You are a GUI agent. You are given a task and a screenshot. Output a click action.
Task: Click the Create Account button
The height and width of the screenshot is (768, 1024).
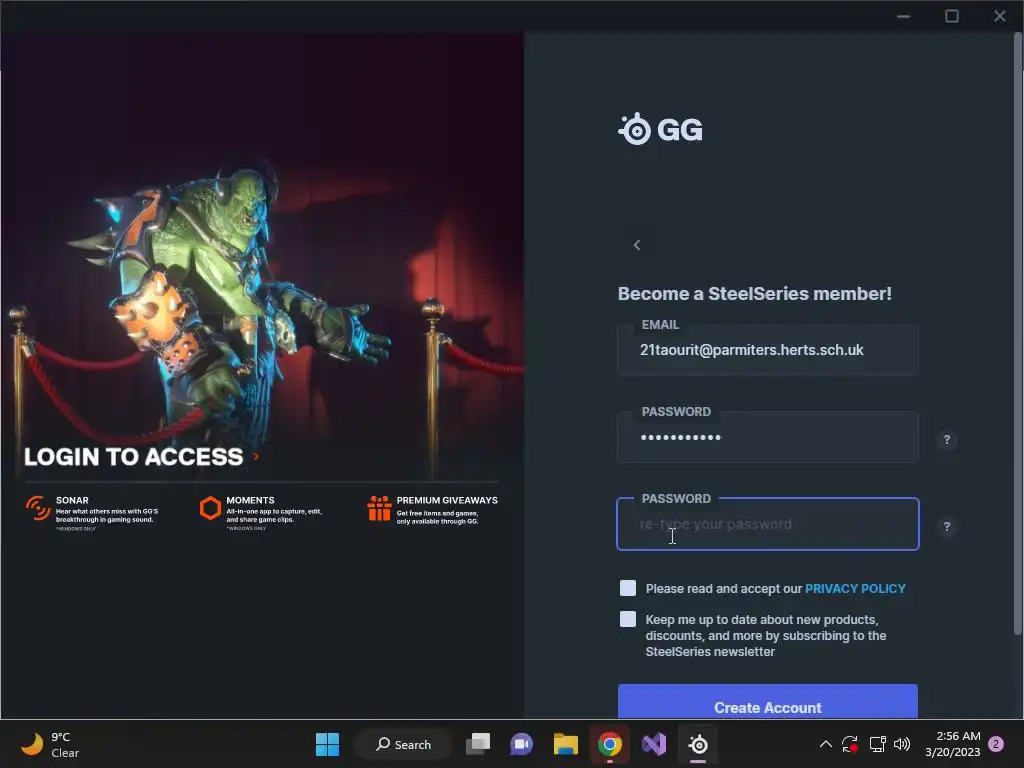click(x=767, y=703)
